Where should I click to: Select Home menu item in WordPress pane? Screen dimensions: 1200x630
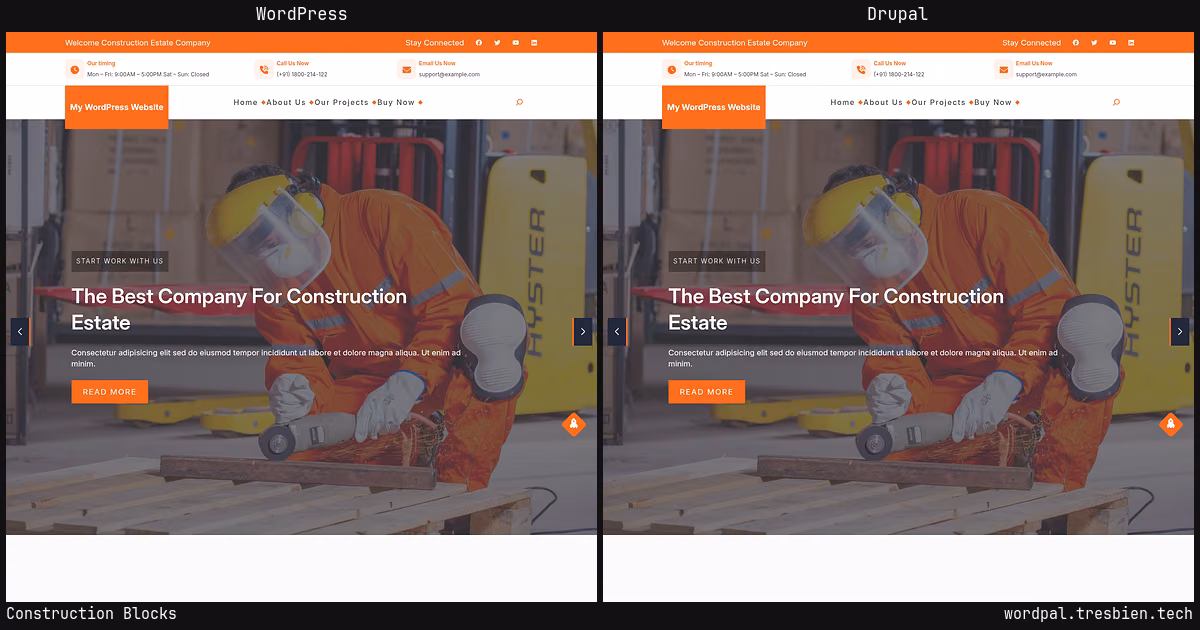click(x=246, y=102)
